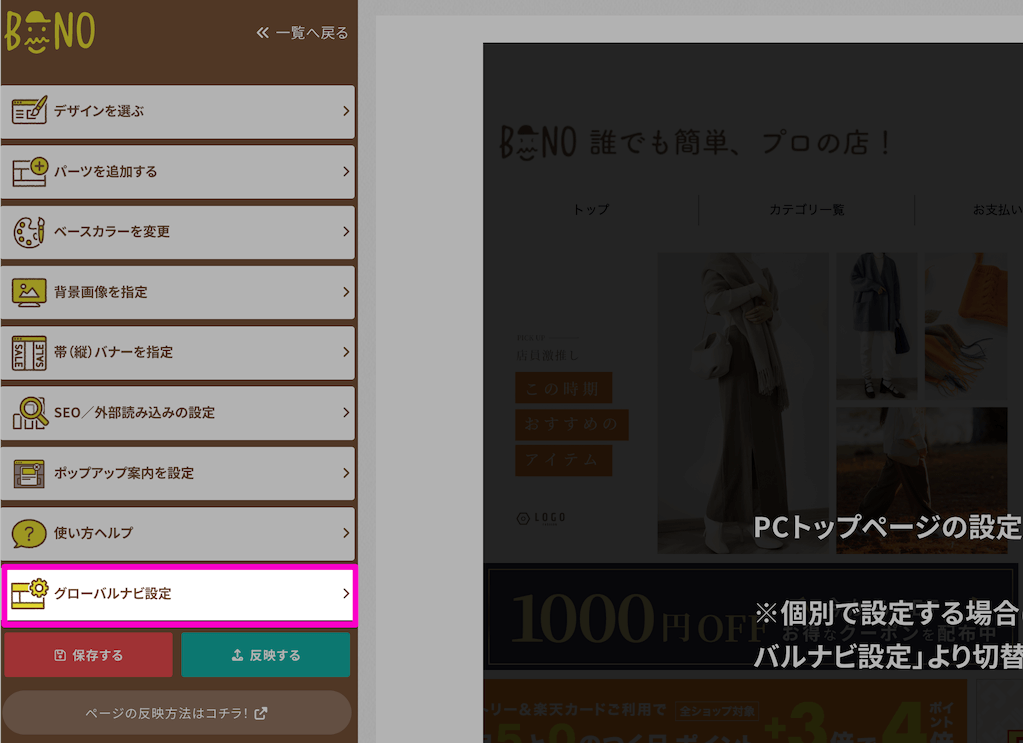Click the SEO magnifier icon
Image resolution: width=1023 pixels, height=743 pixels.
pos(29,412)
